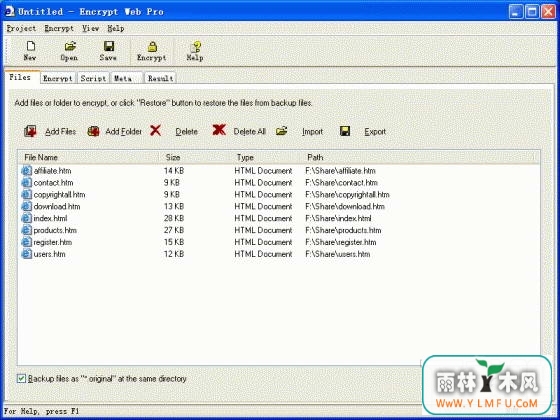Click the Export button label
Viewport: 560px width, 420px height.
pyautogui.click(x=375, y=132)
